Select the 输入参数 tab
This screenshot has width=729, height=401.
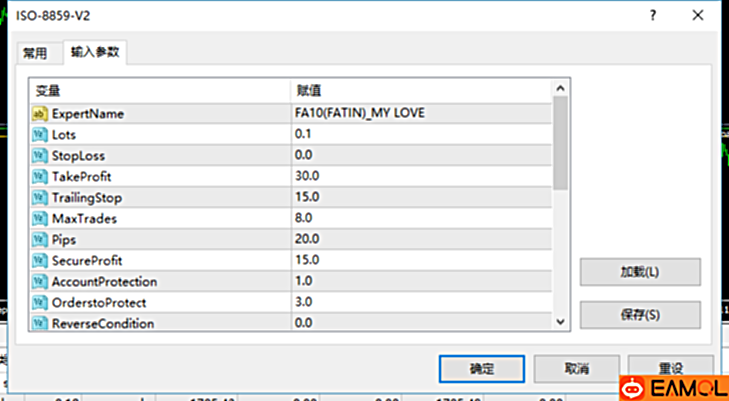[95, 52]
